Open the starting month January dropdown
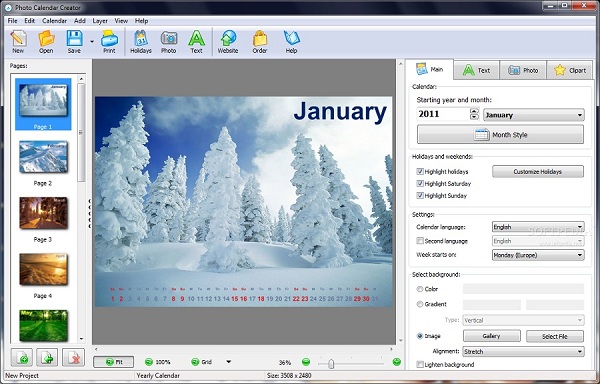 click(534, 115)
